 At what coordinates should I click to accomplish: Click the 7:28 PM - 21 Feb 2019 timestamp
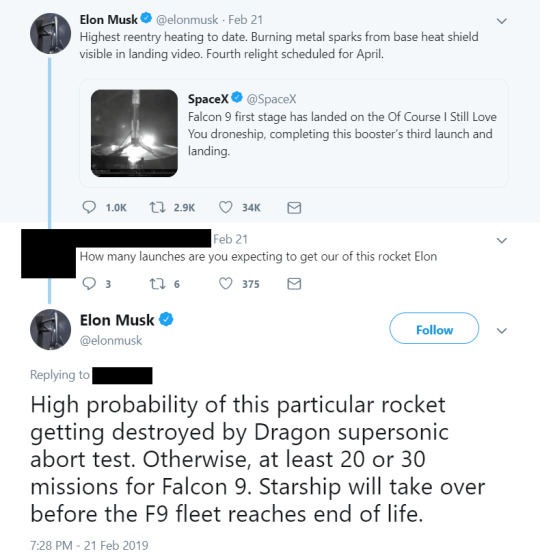click(x=89, y=545)
